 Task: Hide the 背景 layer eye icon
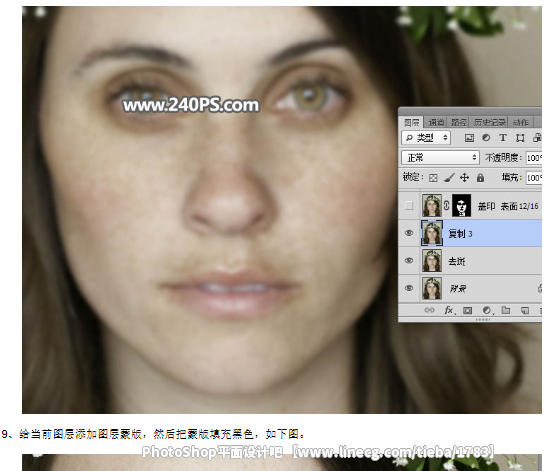click(x=409, y=288)
